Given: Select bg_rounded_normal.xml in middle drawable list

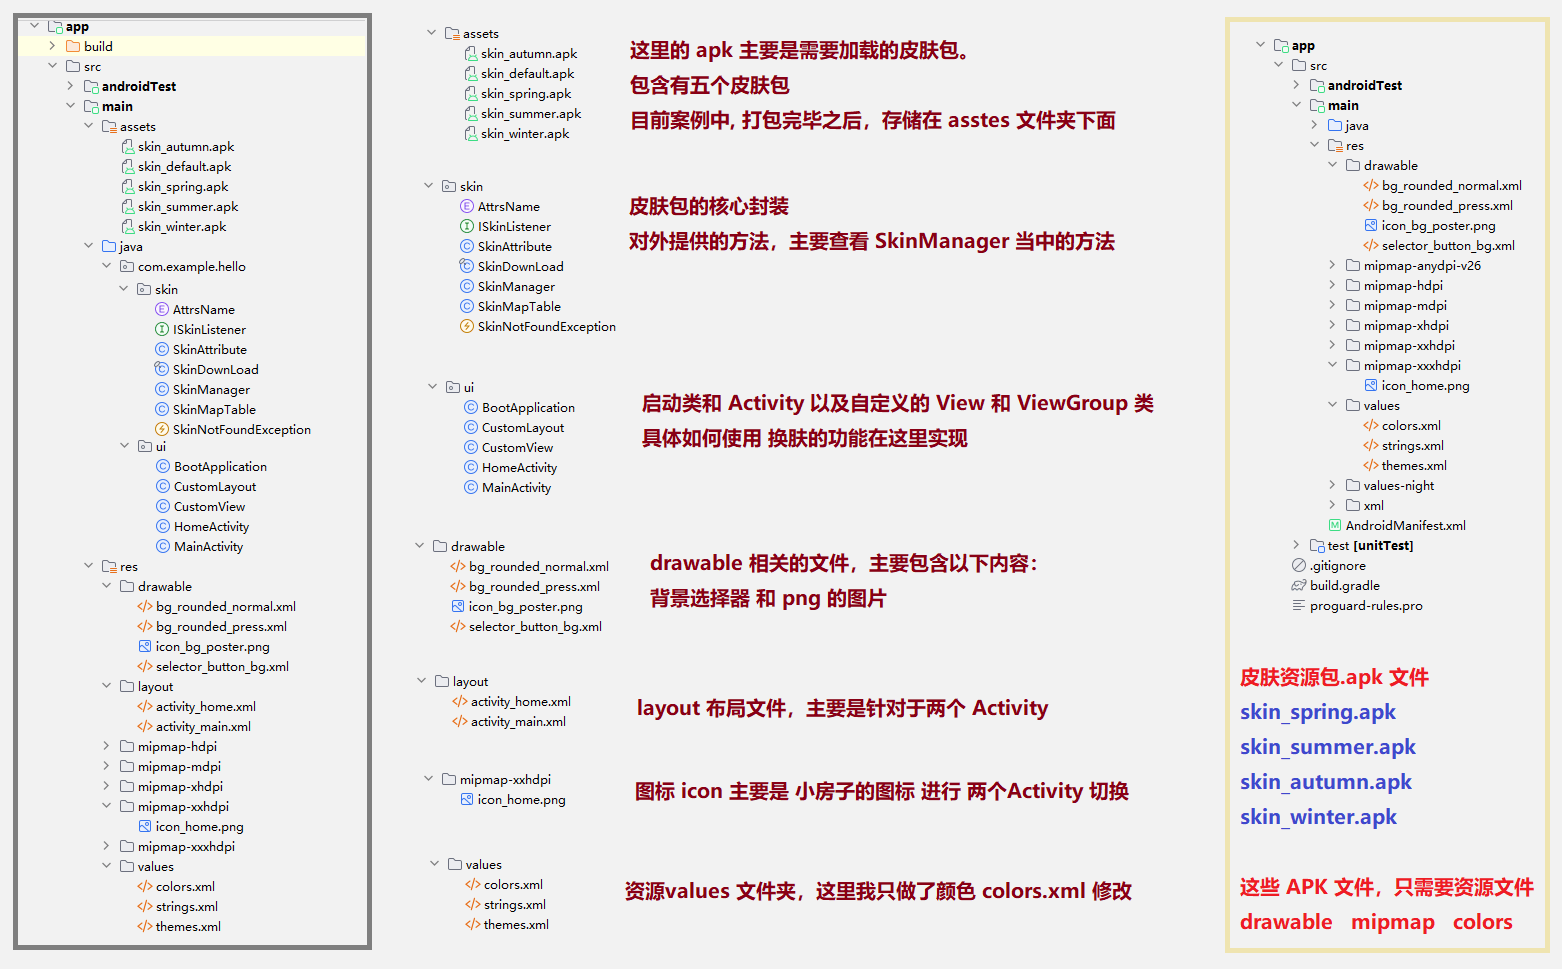Looking at the screenshot, I should click(539, 566).
